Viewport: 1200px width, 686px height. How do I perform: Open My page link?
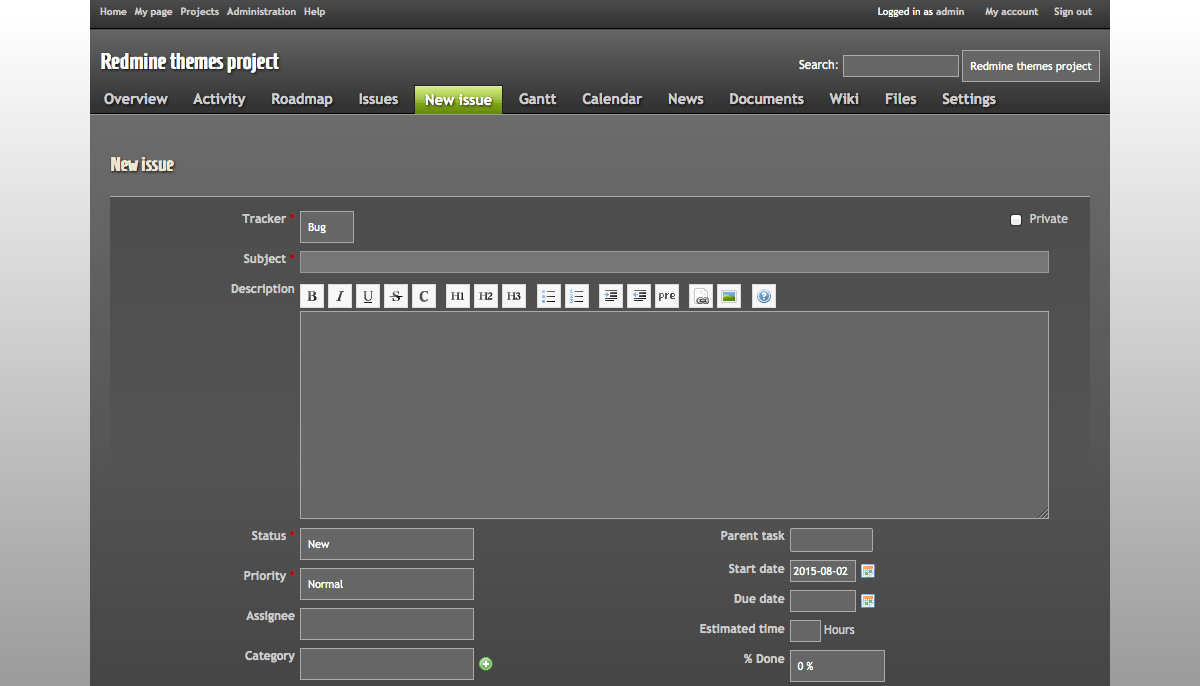point(154,12)
